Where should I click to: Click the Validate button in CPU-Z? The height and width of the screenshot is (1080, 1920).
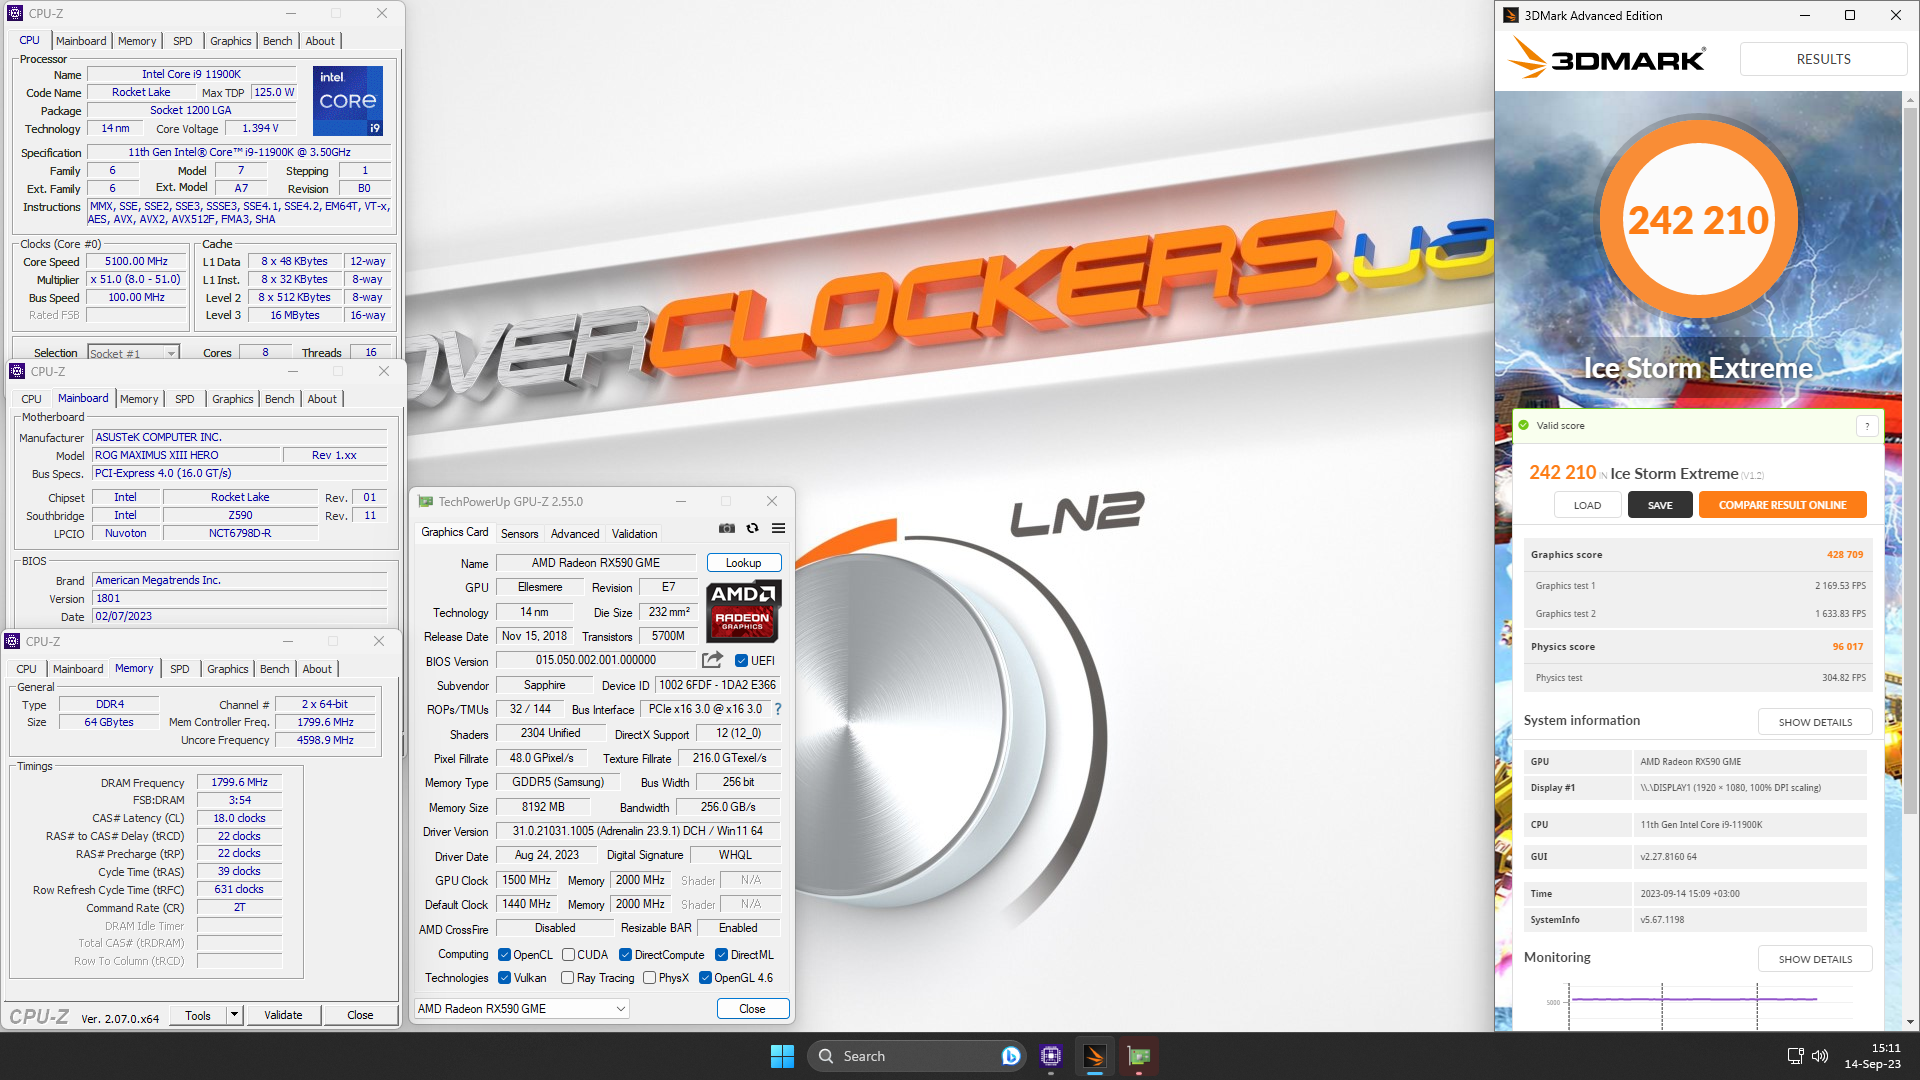click(283, 1015)
